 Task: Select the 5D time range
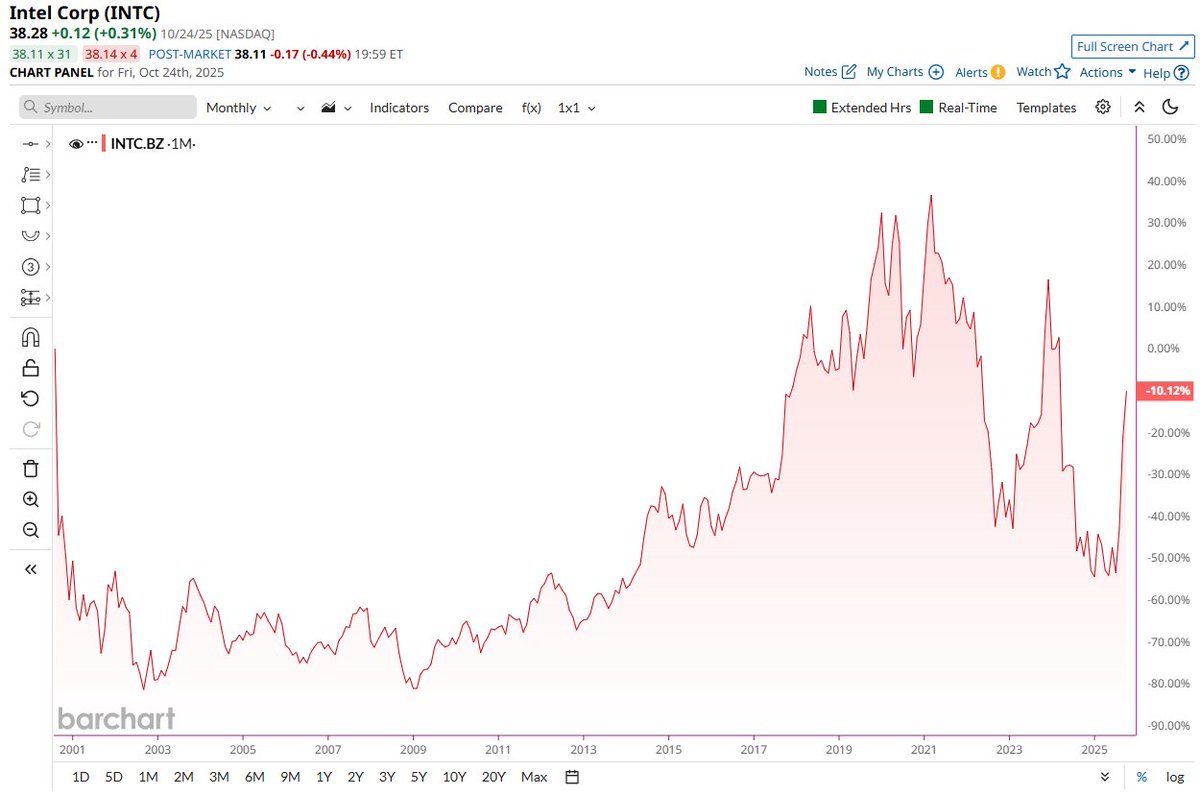[114, 777]
